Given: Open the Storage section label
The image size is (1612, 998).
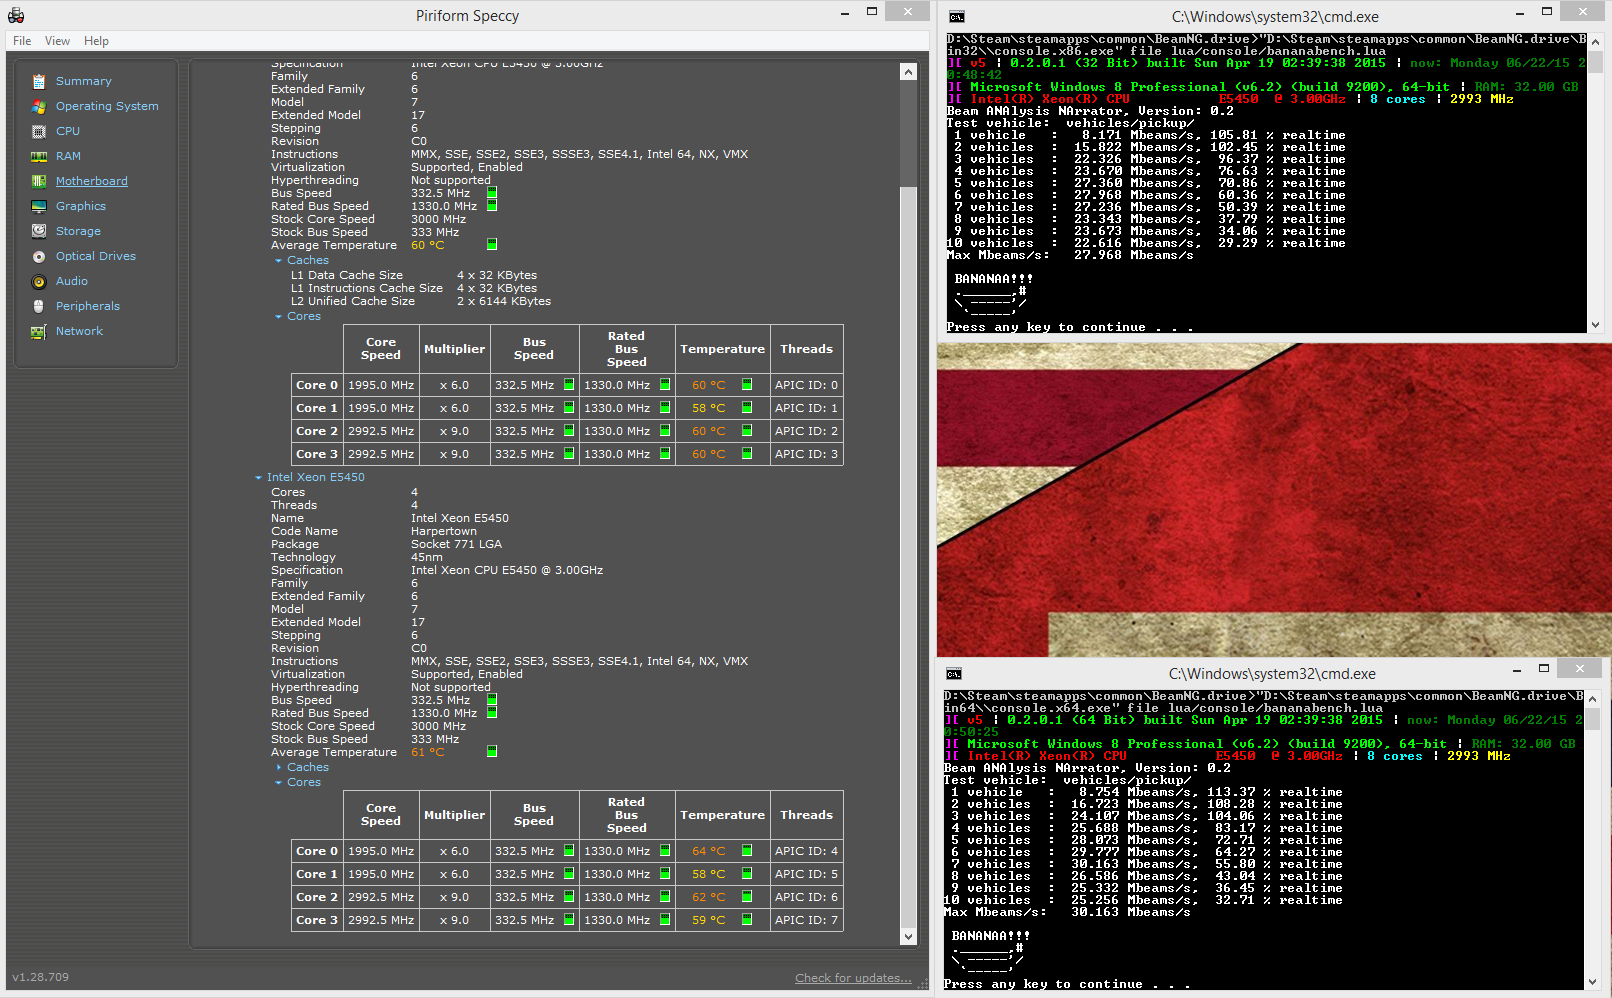Looking at the screenshot, I should point(78,231).
